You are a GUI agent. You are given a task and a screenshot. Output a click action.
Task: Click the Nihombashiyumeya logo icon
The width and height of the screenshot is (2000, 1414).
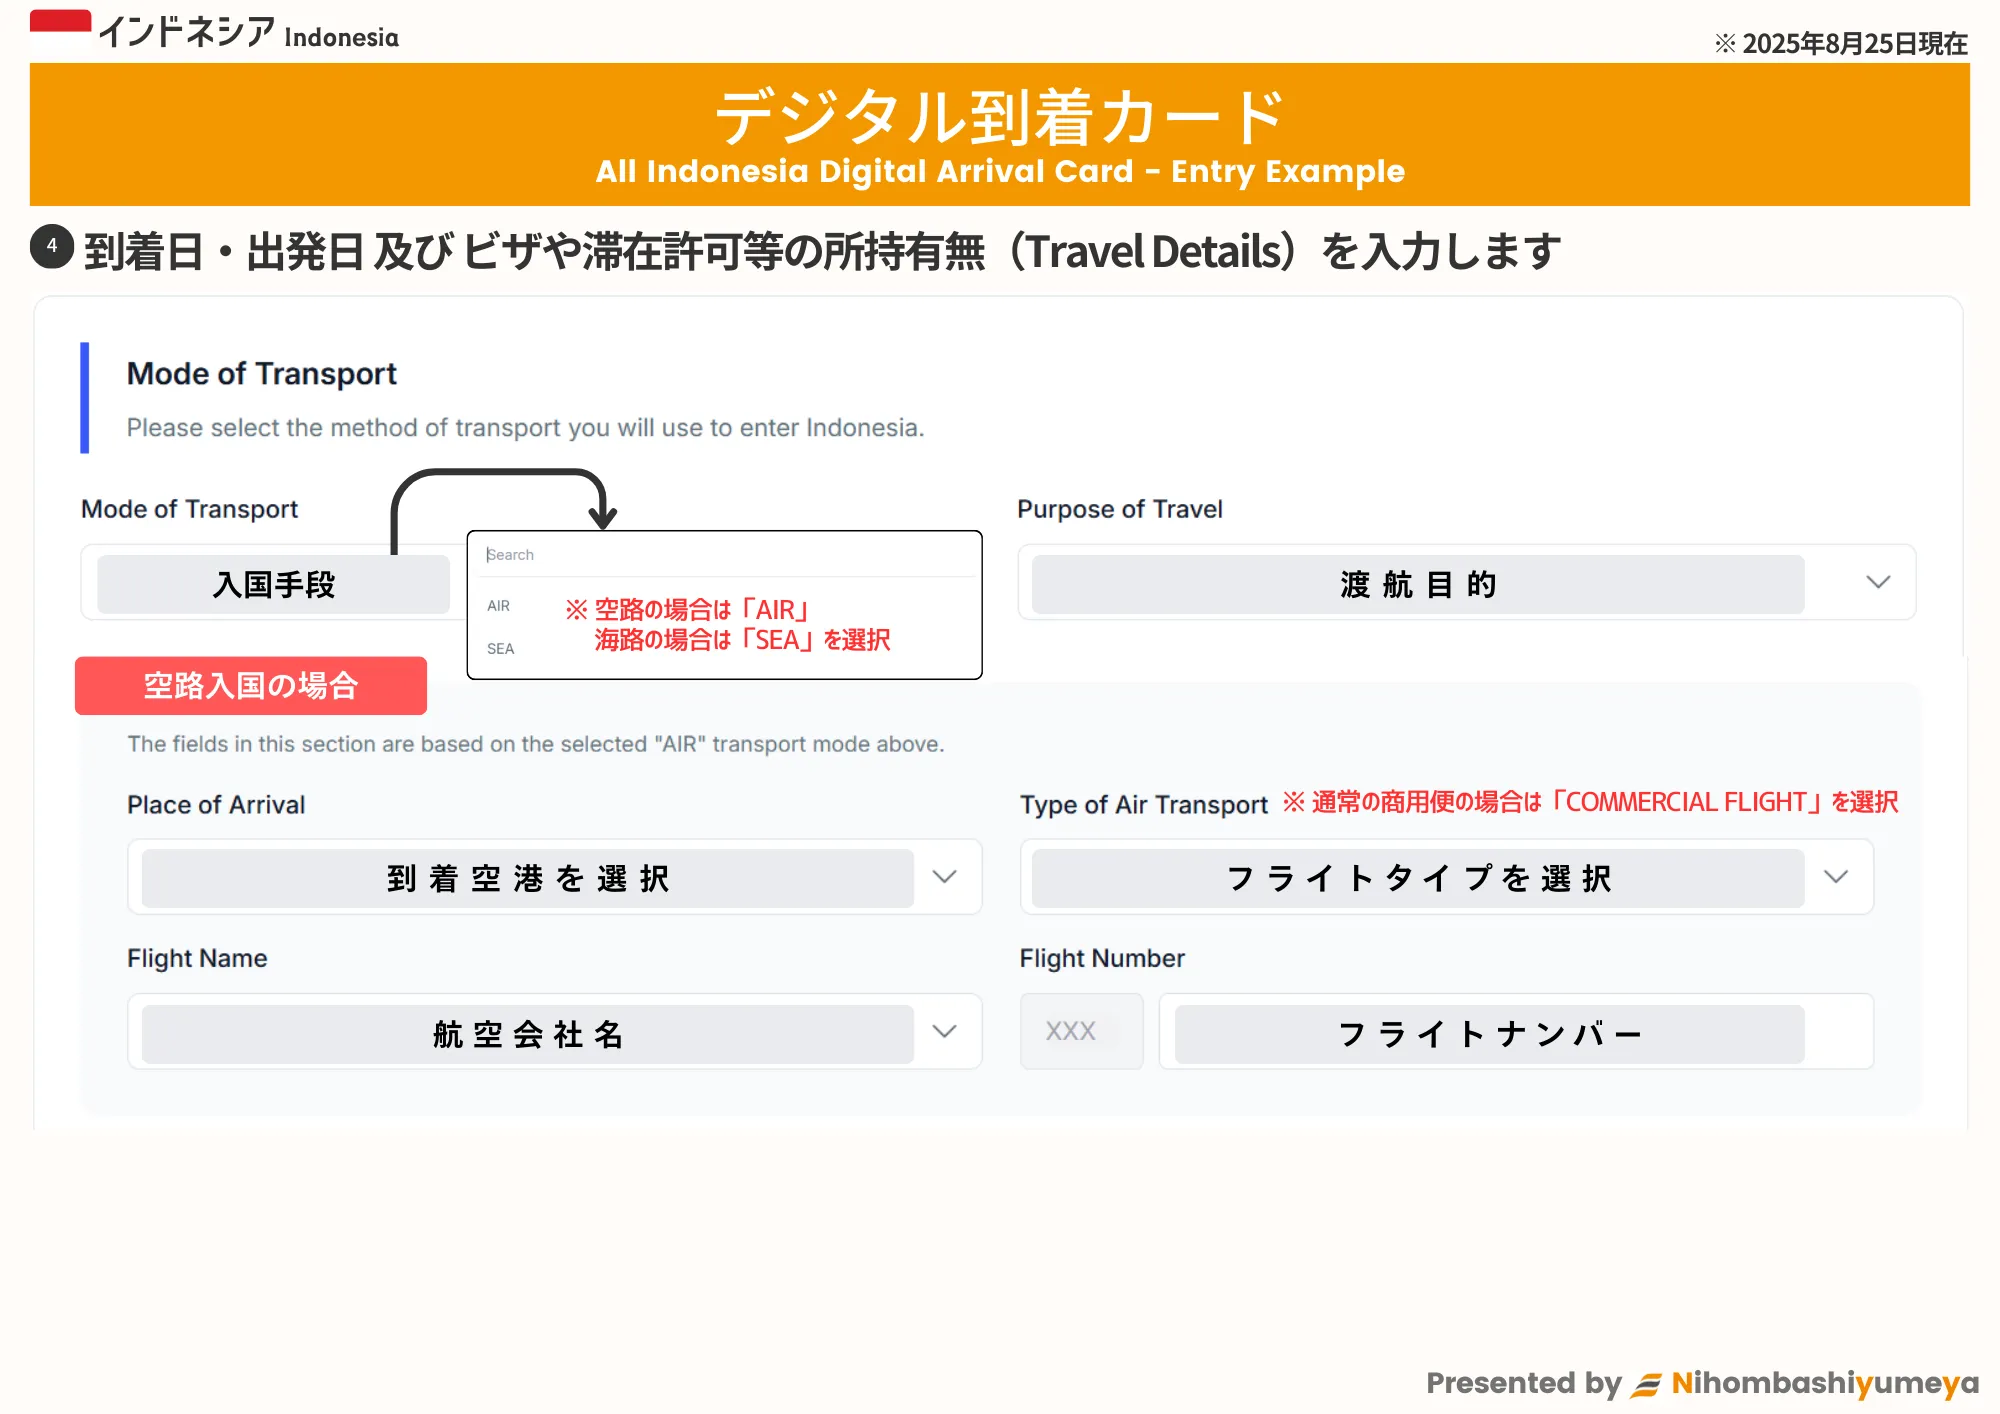coord(1646,1385)
